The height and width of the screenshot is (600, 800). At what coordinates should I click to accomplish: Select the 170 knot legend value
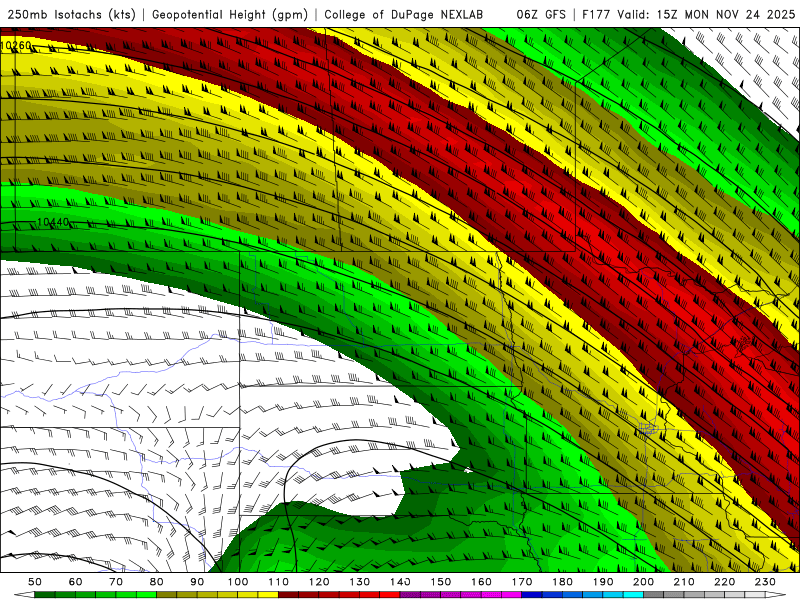point(522,582)
